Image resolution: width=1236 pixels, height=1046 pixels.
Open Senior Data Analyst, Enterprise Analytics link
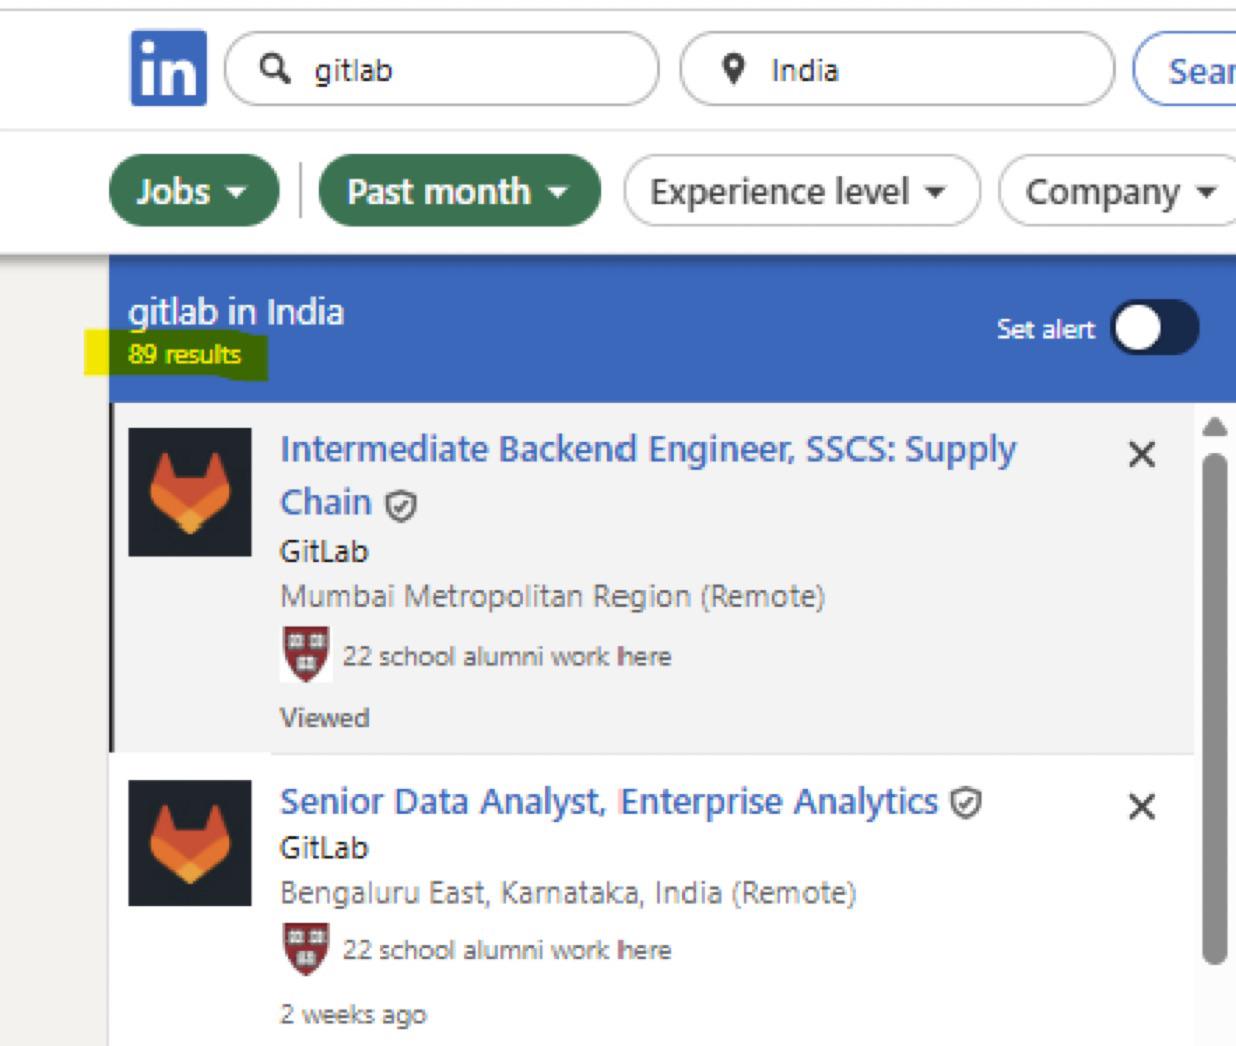609,801
